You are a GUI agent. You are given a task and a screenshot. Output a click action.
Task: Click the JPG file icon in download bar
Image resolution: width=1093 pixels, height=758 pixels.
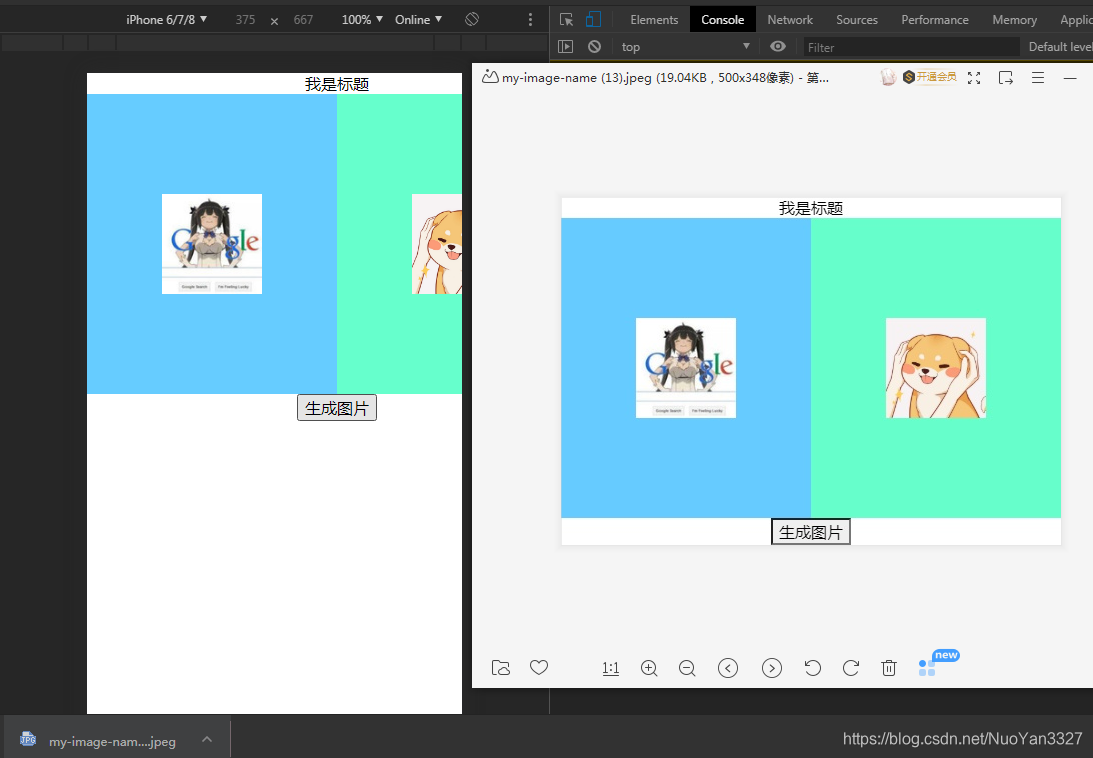point(28,739)
